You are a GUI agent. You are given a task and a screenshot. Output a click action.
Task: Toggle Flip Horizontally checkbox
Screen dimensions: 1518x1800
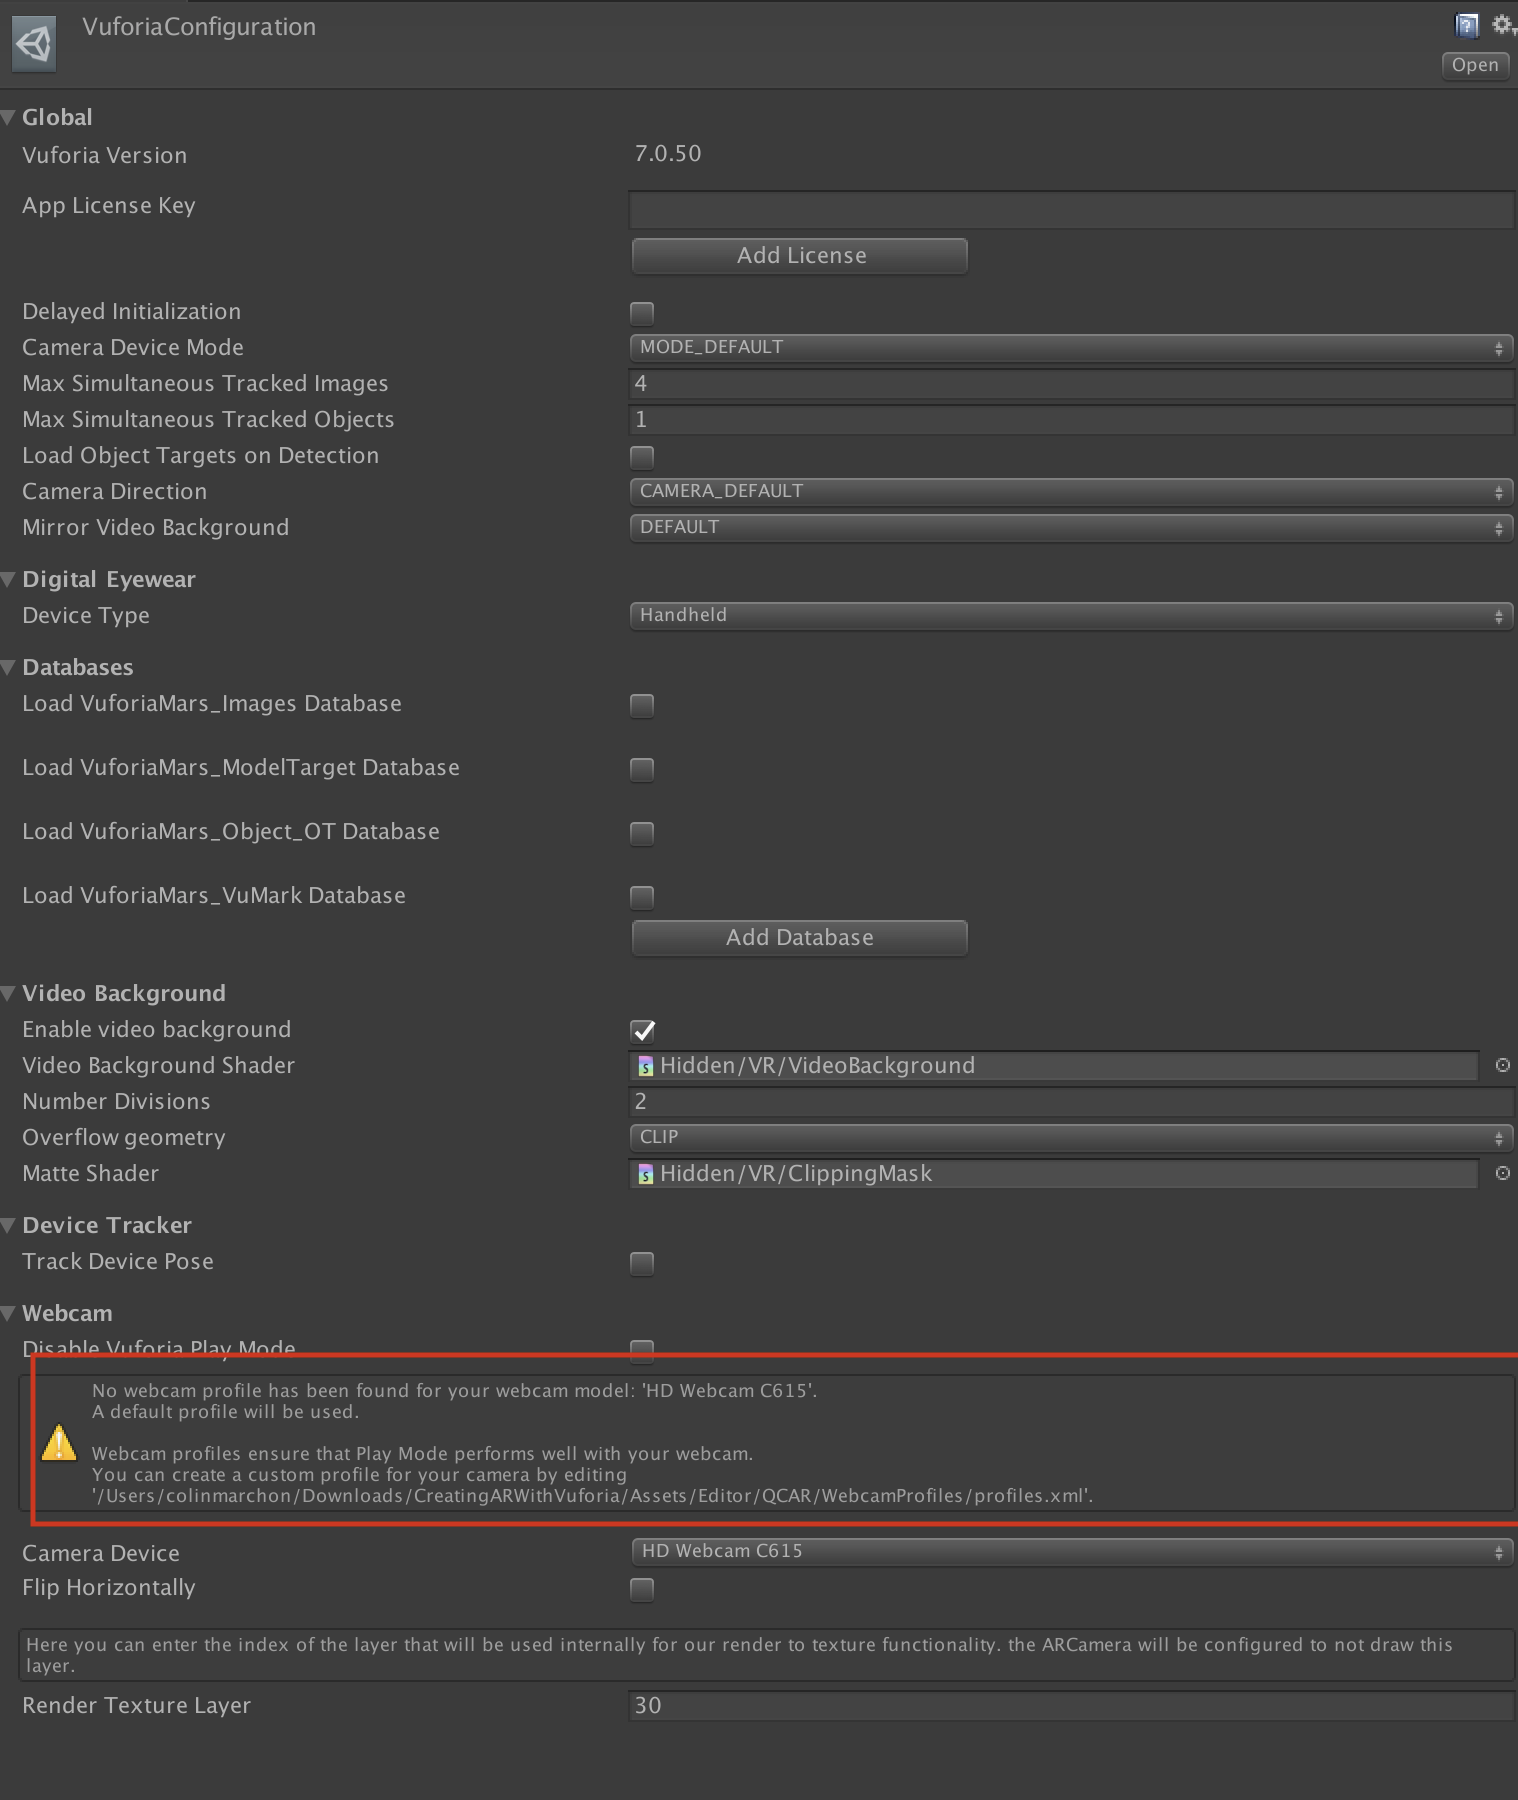point(642,1589)
